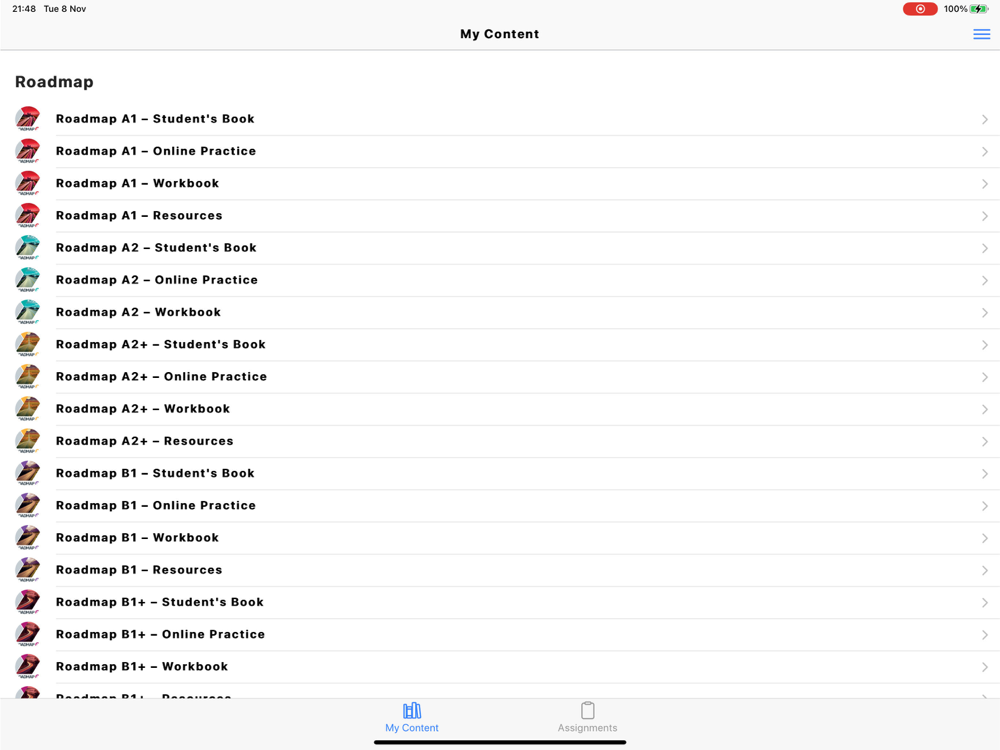Image resolution: width=1000 pixels, height=750 pixels.
Task: Expand chevron for Roadmap A1 Resources
Action: point(985,216)
